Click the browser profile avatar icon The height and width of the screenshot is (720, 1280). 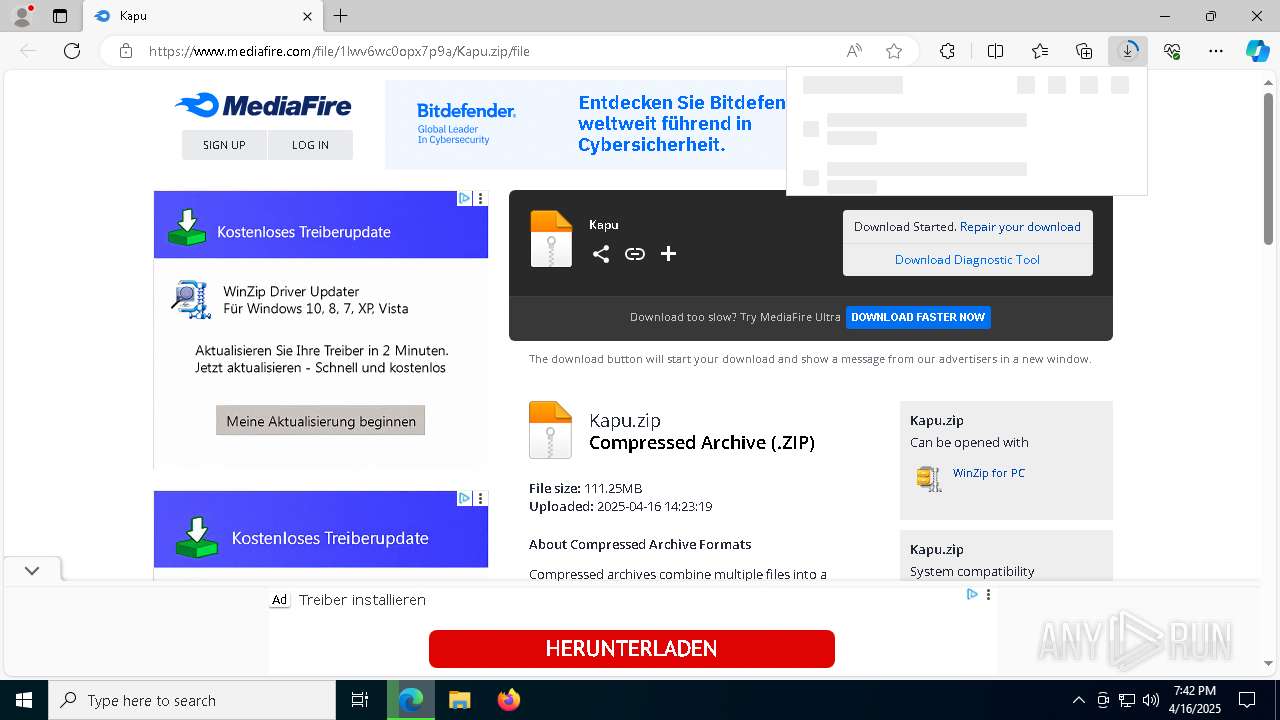(21, 16)
